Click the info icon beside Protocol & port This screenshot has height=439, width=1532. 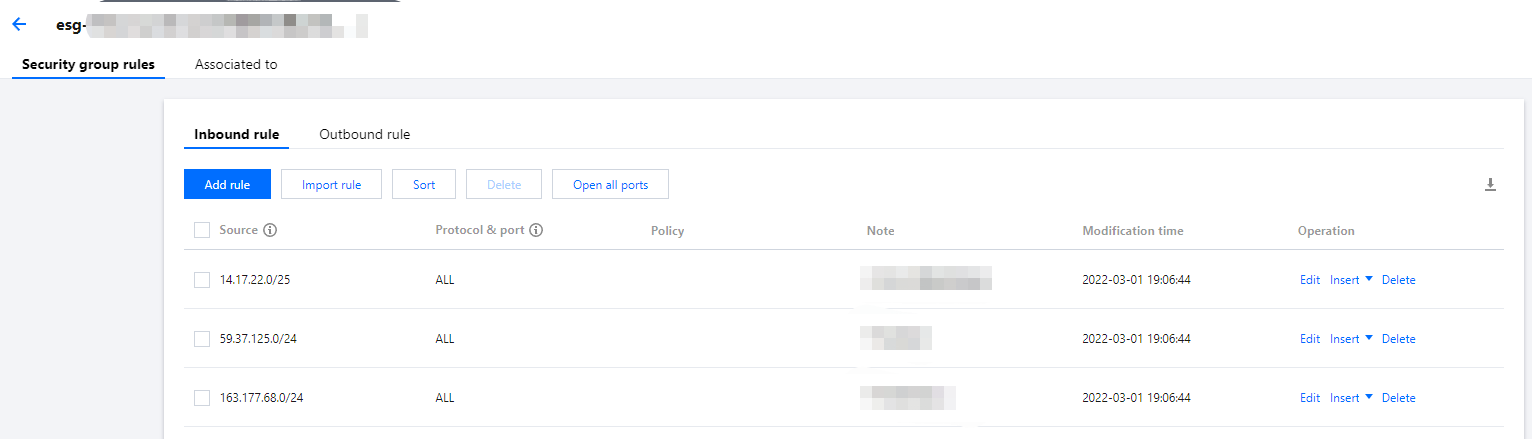536,230
